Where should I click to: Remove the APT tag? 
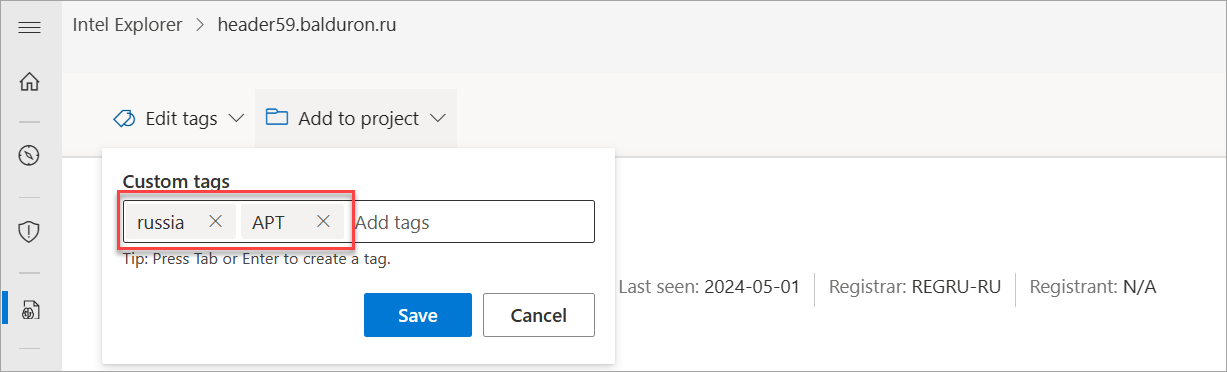click(323, 222)
